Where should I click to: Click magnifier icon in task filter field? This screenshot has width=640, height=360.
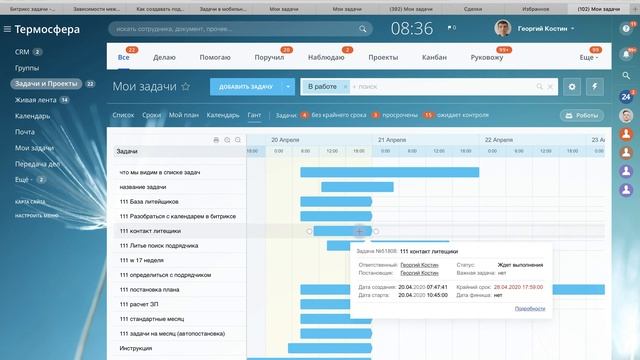[x=539, y=87]
